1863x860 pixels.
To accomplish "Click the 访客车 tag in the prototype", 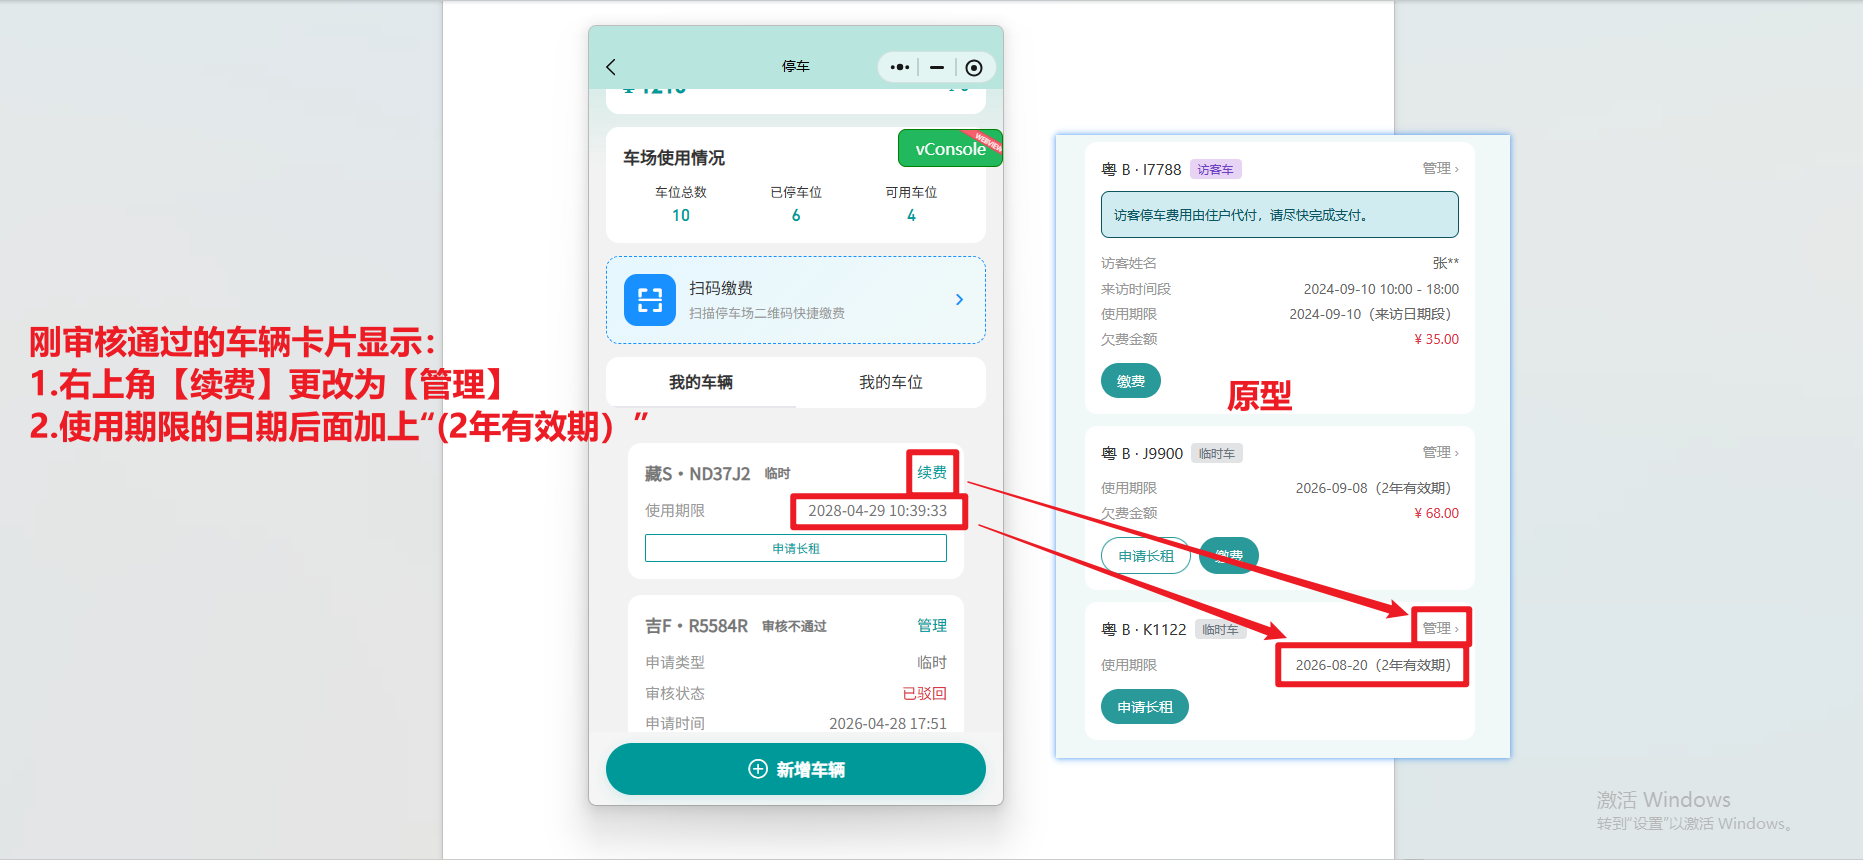I will tap(1215, 170).
